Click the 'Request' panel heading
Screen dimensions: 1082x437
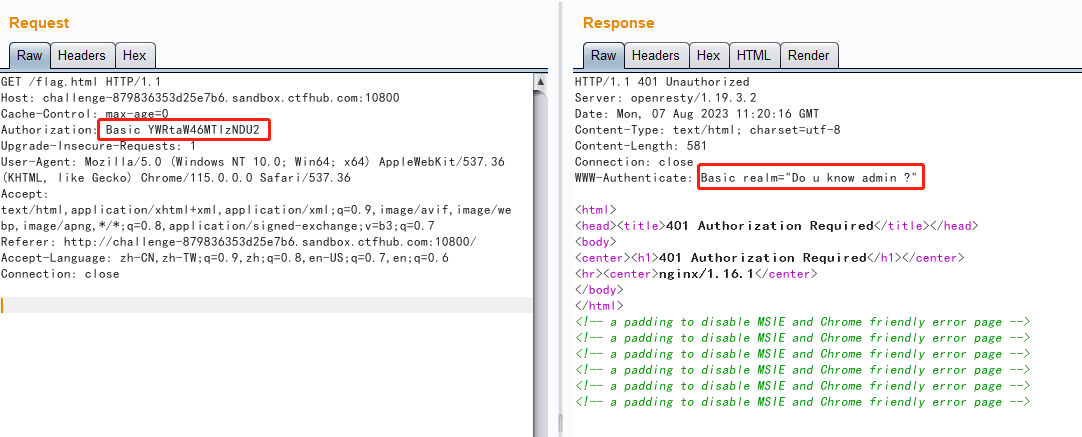pyautogui.click(x=39, y=23)
